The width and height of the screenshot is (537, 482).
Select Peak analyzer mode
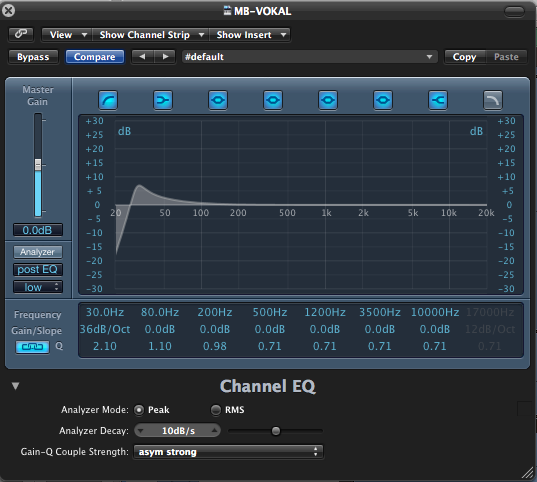(139, 410)
